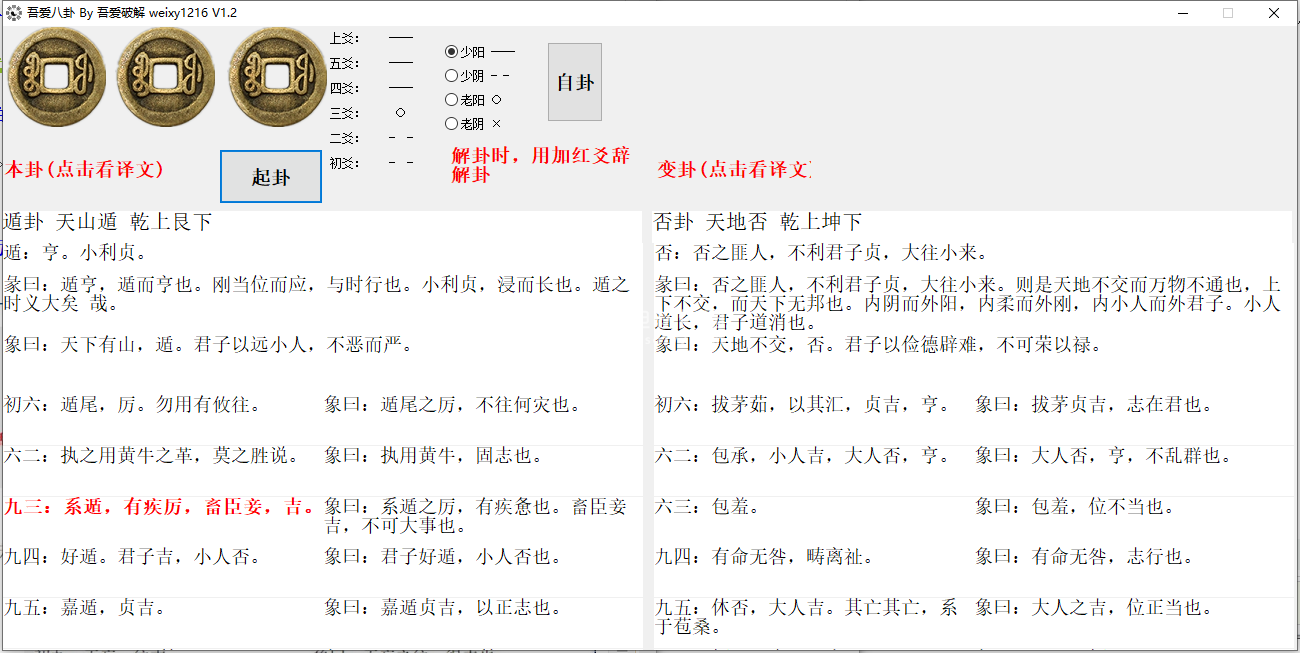Click 彖曰：否之匪人 passage in right pane

pos(967,304)
